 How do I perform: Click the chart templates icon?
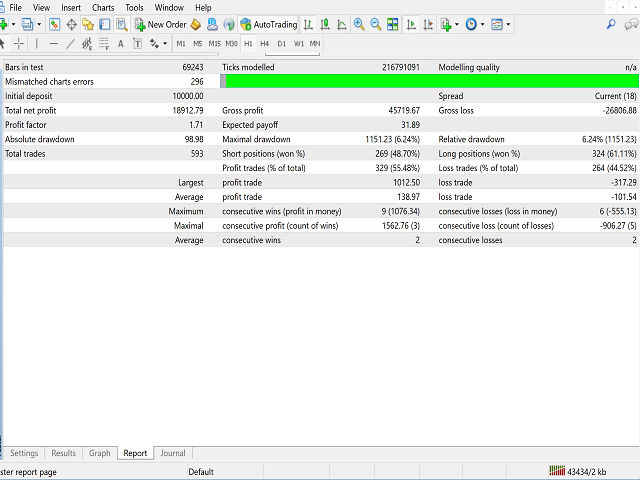click(497, 24)
